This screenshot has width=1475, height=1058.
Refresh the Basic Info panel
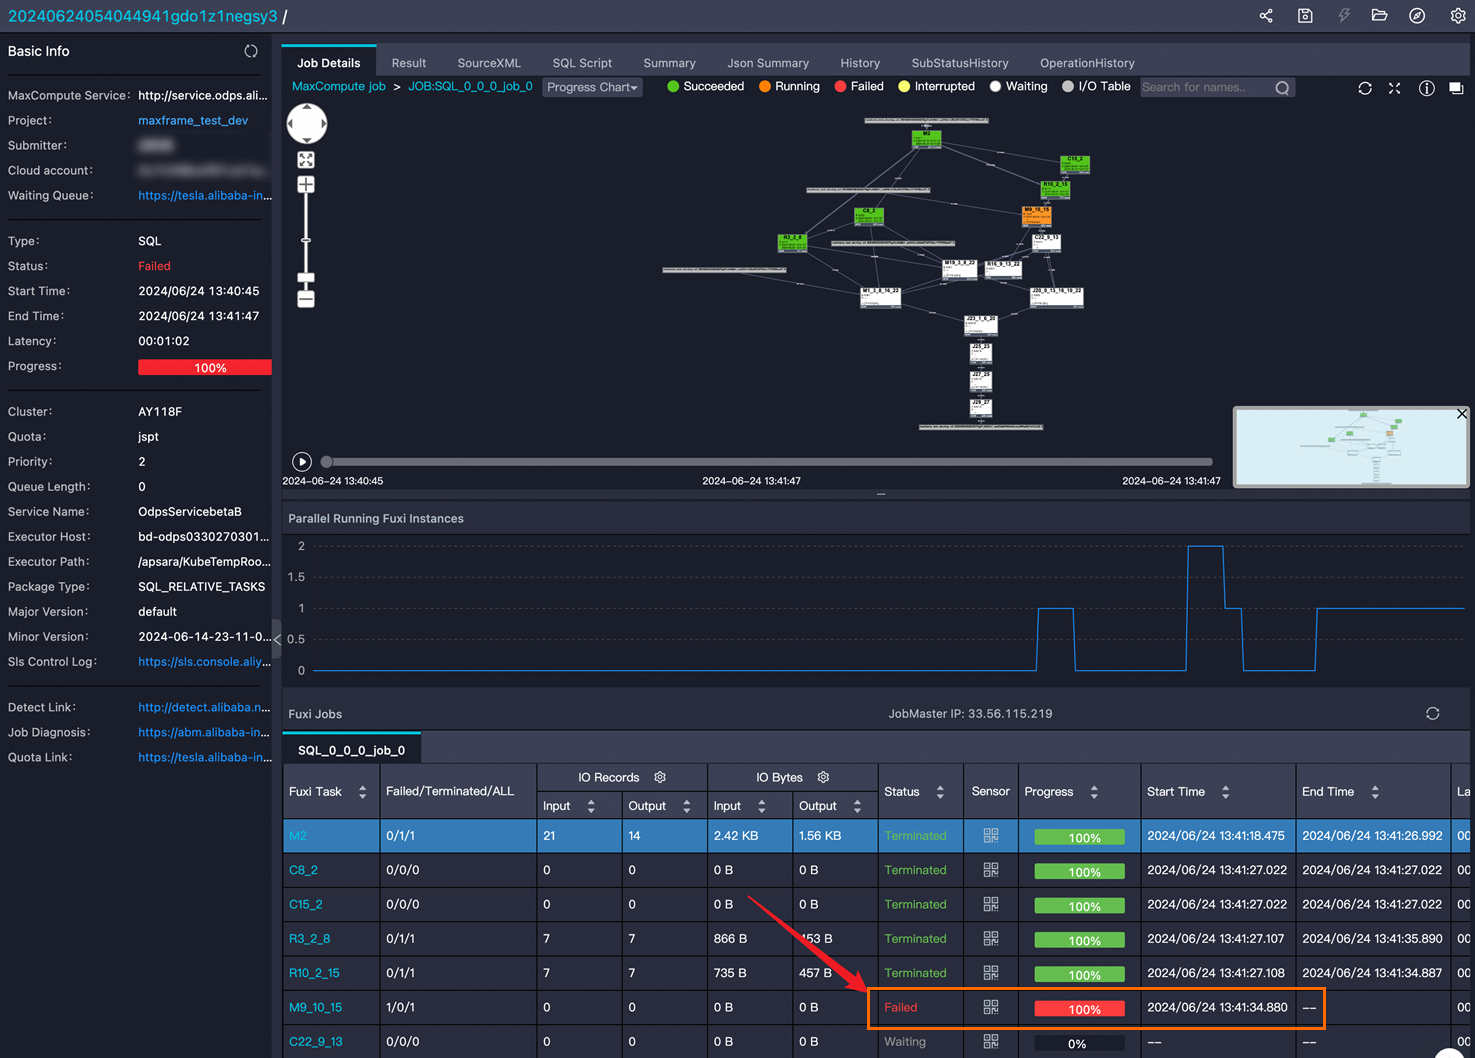(251, 51)
